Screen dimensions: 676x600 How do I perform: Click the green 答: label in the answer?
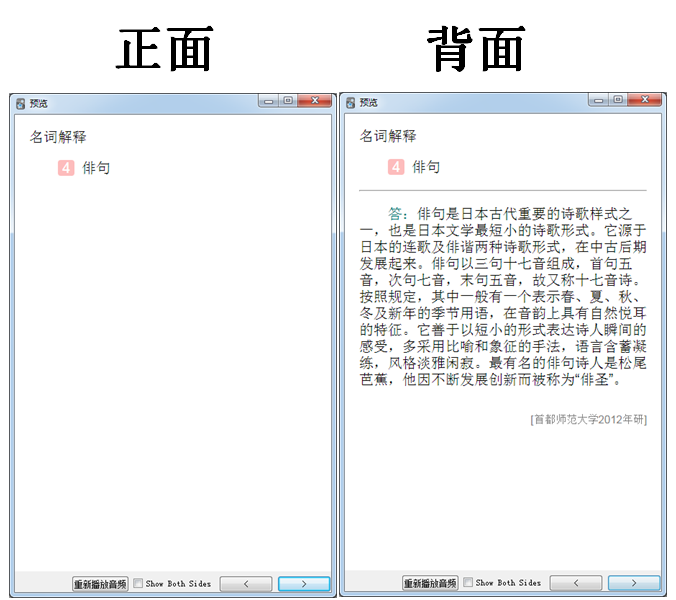(397, 214)
